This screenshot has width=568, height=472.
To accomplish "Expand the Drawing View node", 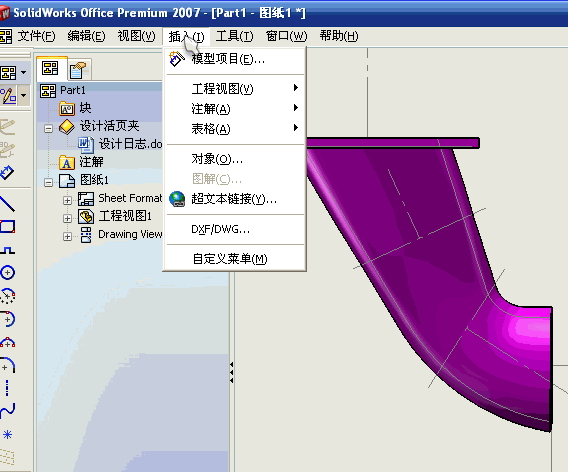I will (x=67, y=237).
